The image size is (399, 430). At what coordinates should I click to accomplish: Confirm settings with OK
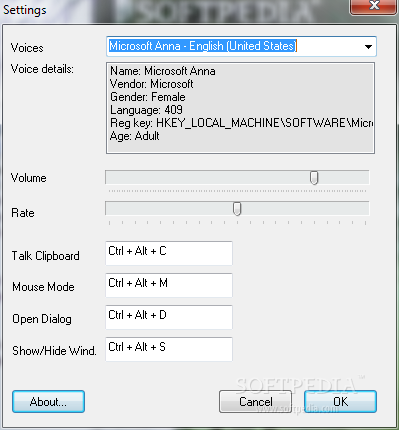tap(340, 402)
